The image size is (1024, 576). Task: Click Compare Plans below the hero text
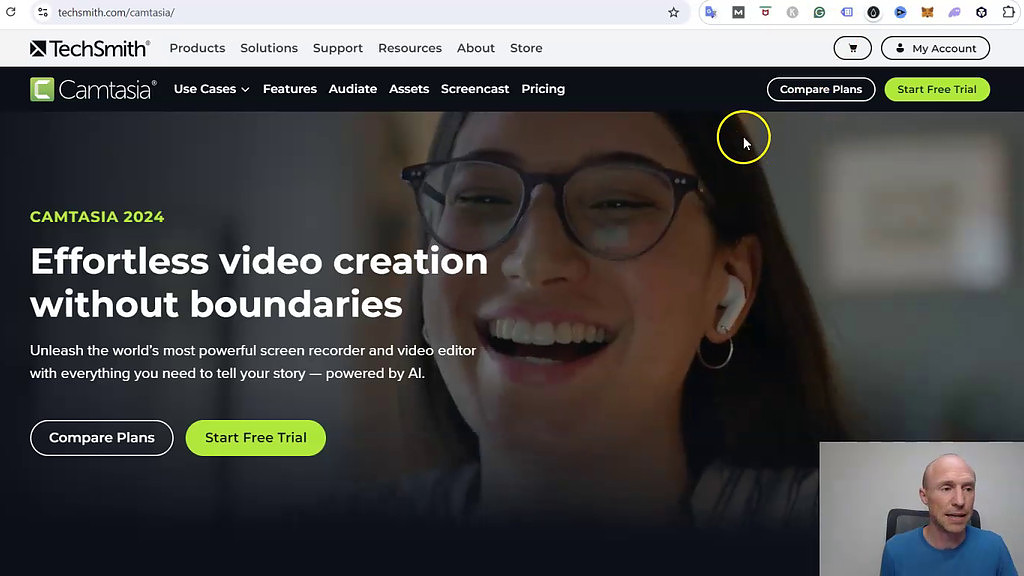tap(102, 438)
